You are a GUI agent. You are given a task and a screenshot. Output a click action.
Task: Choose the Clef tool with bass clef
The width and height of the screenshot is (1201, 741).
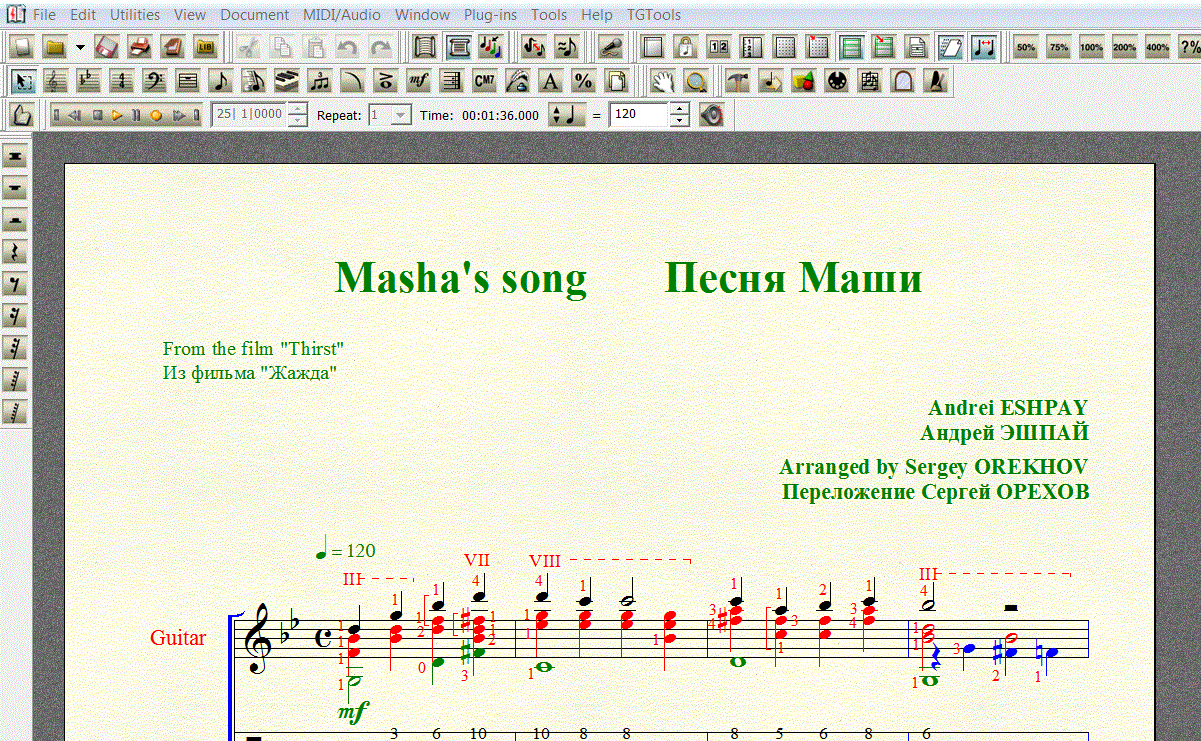[154, 81]
